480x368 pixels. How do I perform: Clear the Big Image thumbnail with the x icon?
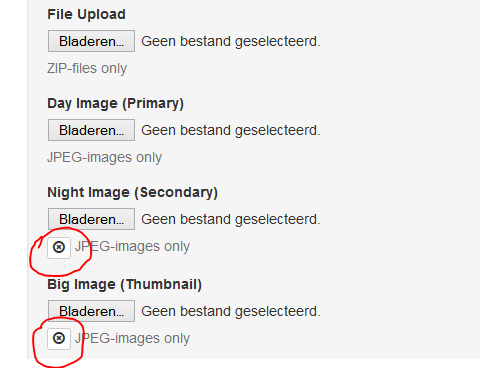point(59,339)
